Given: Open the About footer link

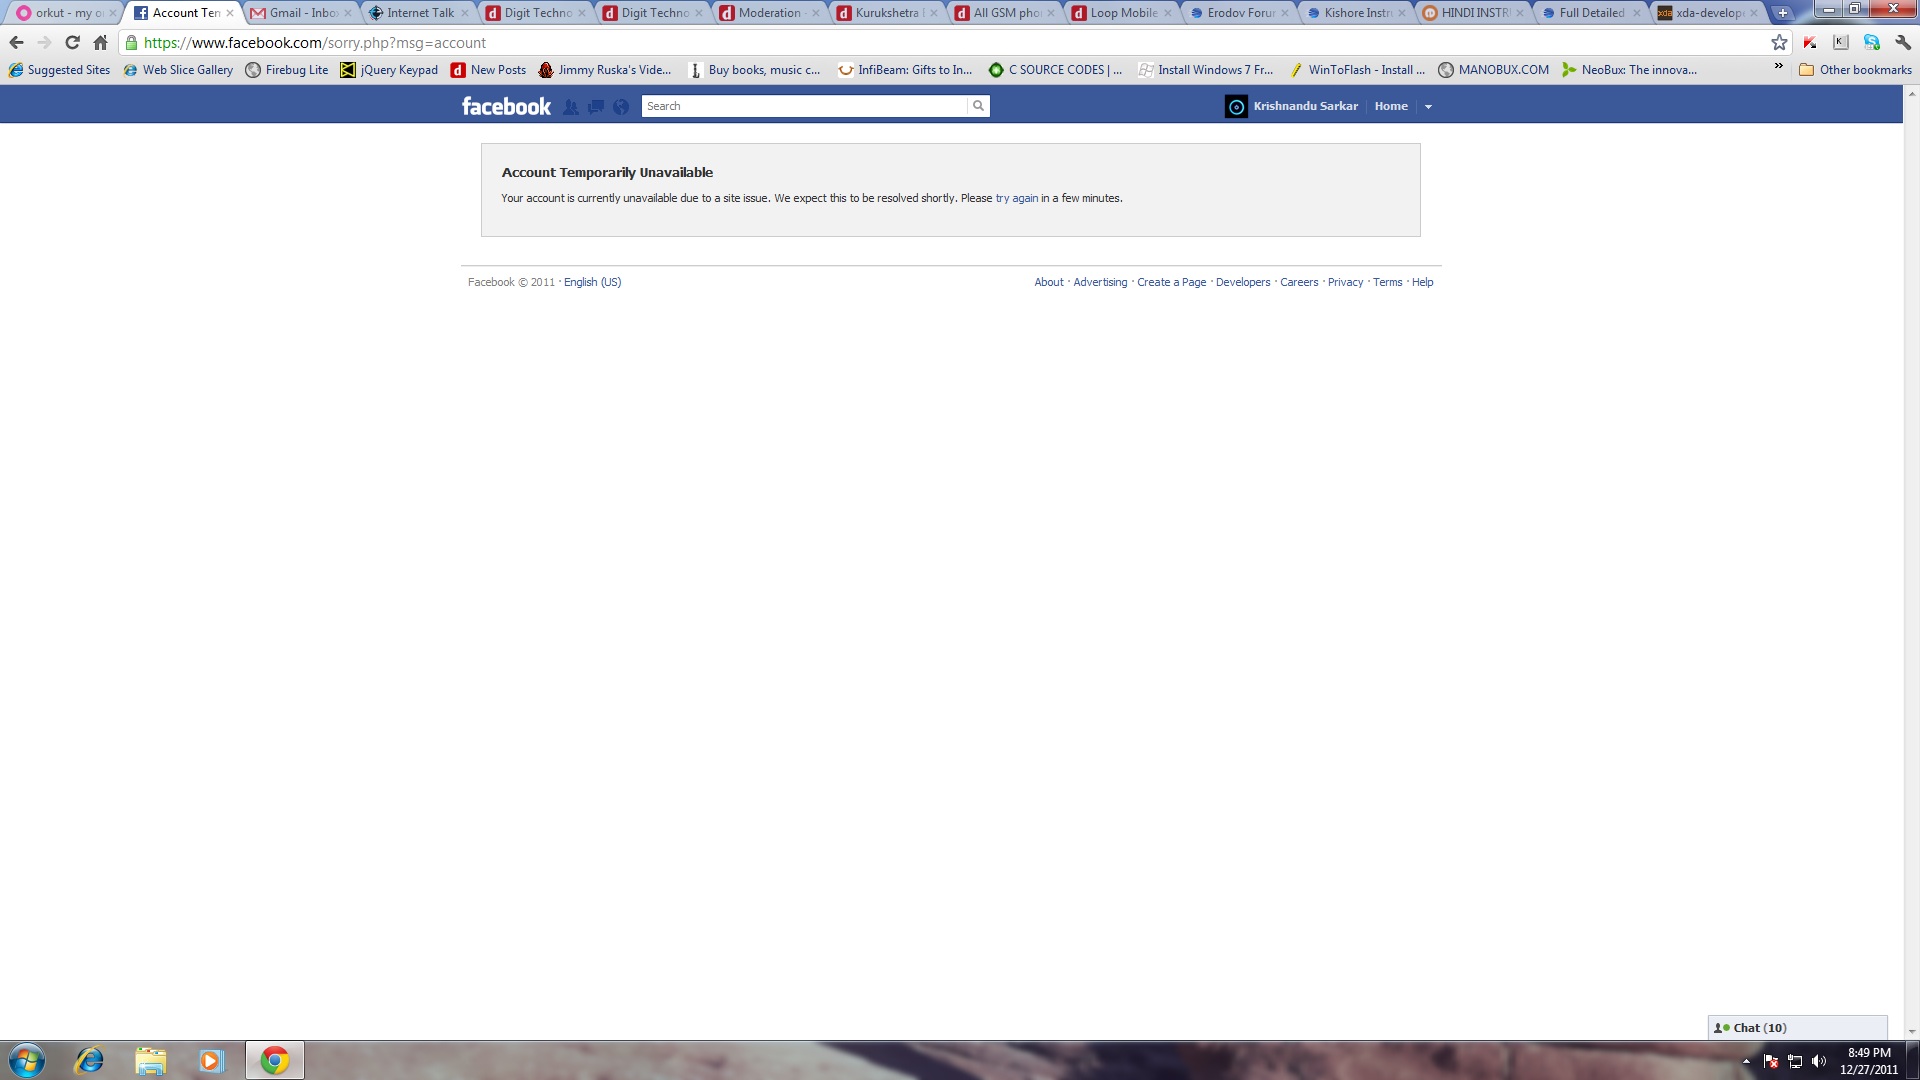Looking at the screenshot, I should (1048, 282).
